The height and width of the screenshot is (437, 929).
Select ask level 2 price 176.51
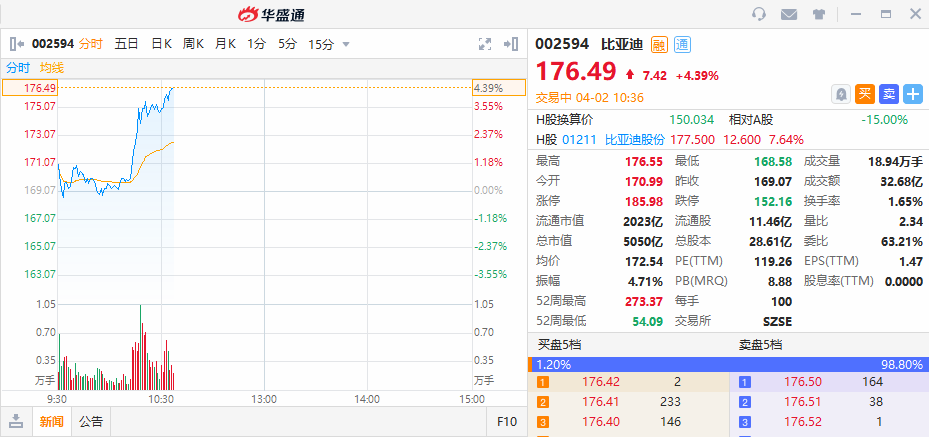point(803,402)
